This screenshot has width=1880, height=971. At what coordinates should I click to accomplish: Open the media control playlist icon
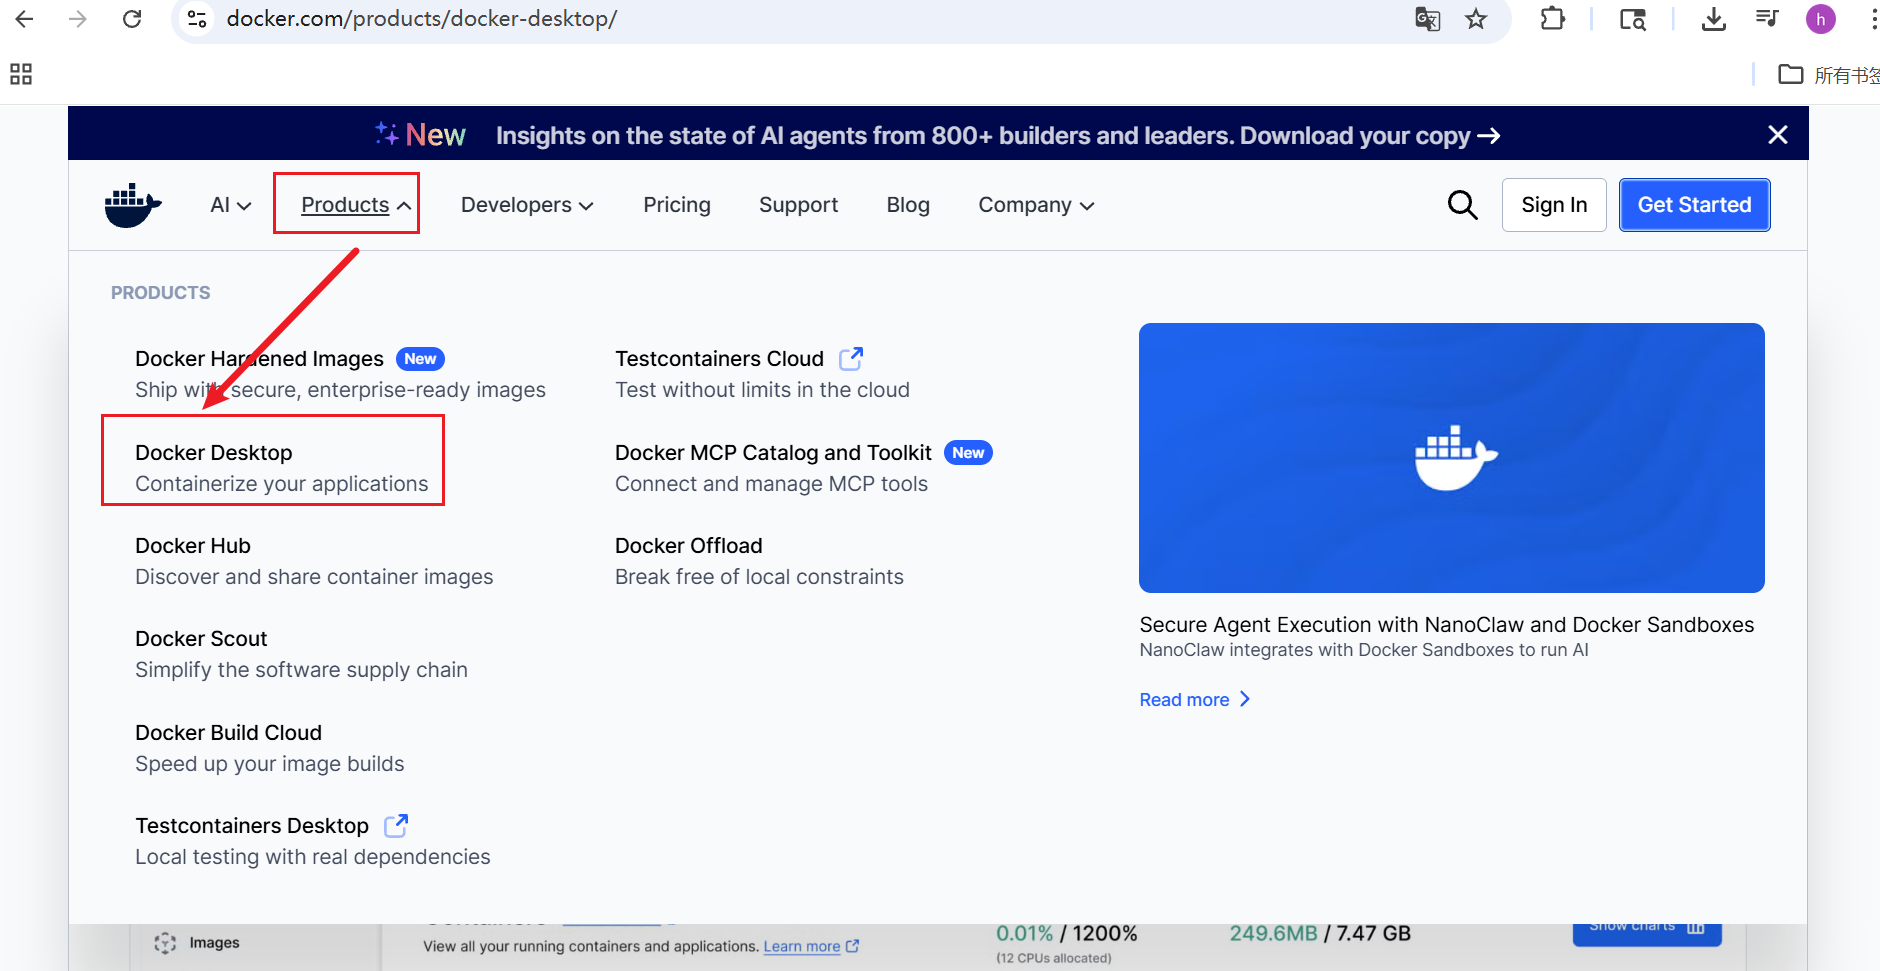pos(1767,19)
